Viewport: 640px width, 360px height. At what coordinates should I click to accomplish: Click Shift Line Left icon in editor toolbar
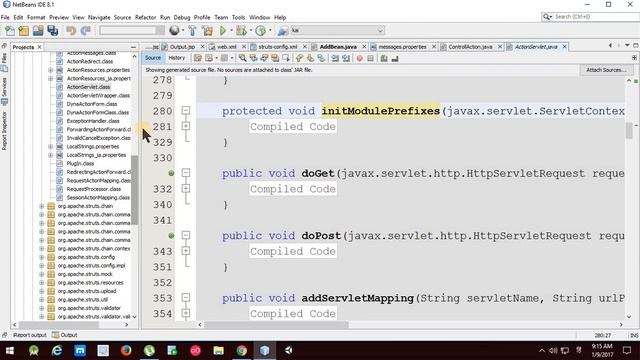(335, 58)
